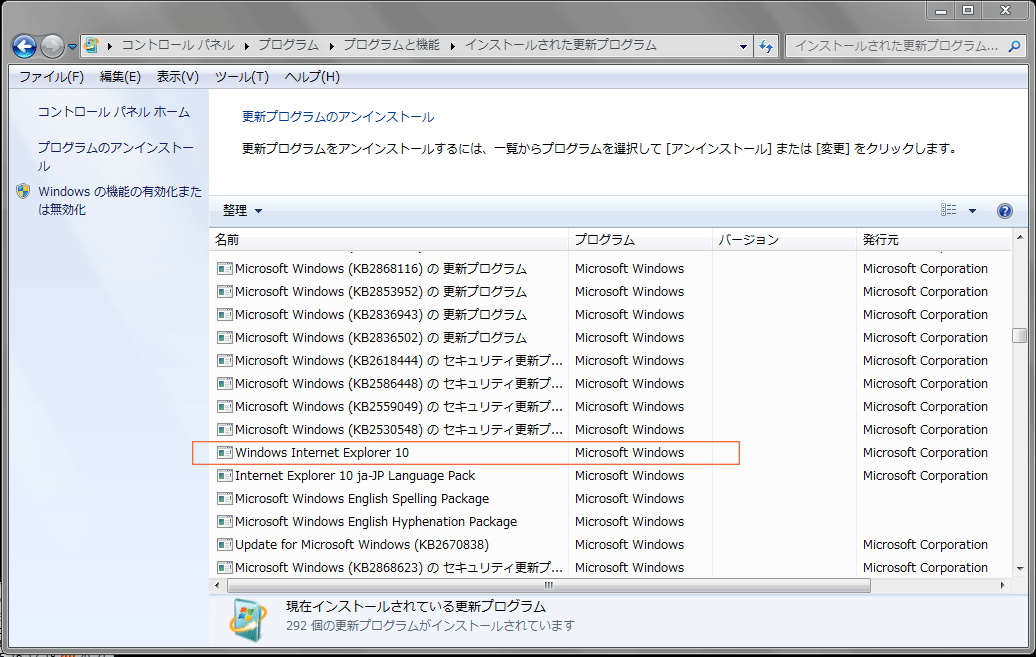This screenshot has width=1036, height=657.
Task: Click the Back navigation arrow button
Action: (24, 46)
